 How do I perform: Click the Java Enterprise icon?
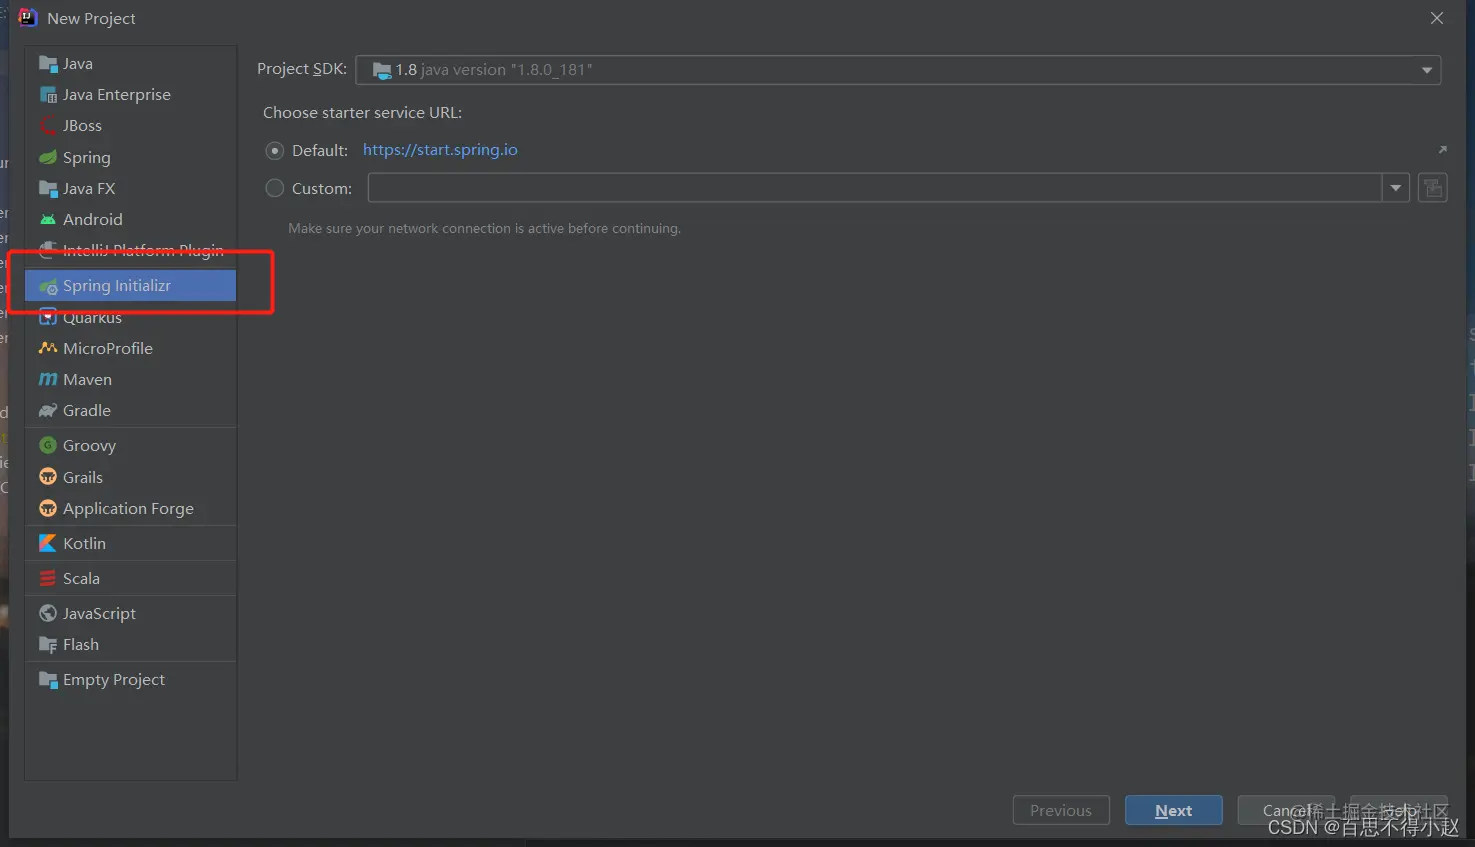click(x=47, y=95)
